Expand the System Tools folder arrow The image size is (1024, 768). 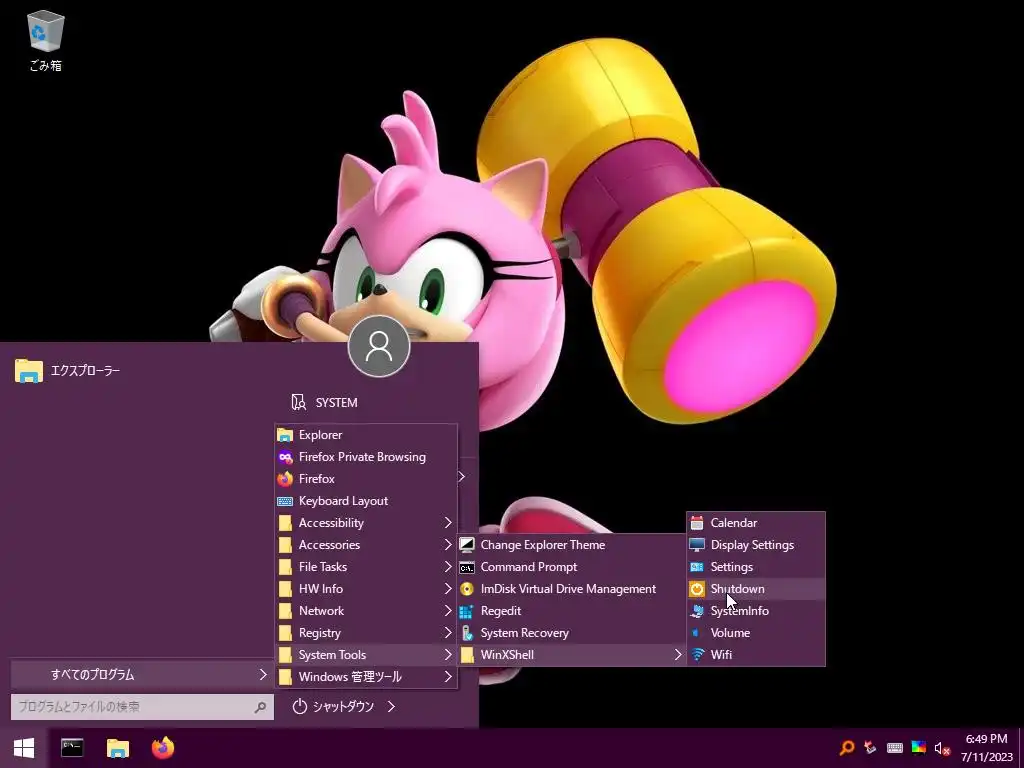448,654
